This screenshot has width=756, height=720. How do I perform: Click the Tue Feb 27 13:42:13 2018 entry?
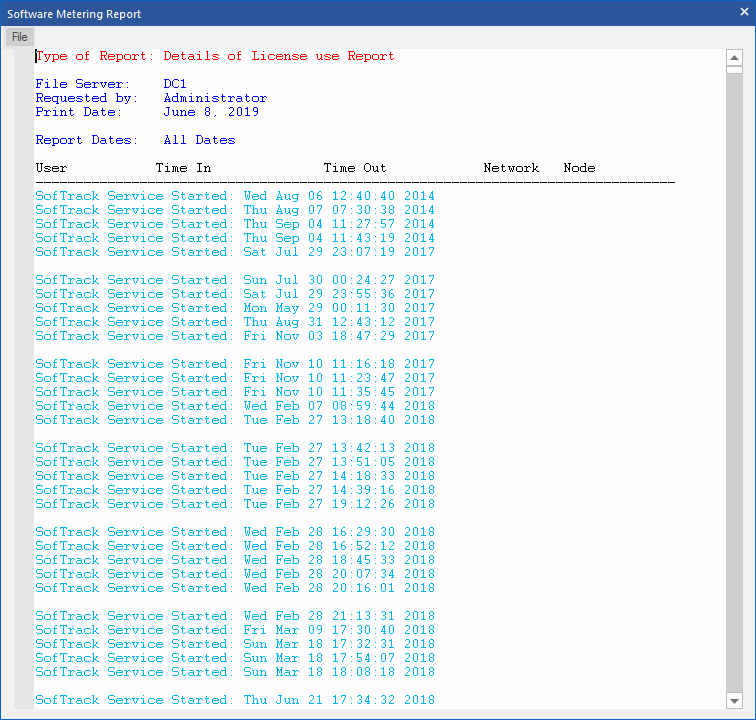[235, 448]
